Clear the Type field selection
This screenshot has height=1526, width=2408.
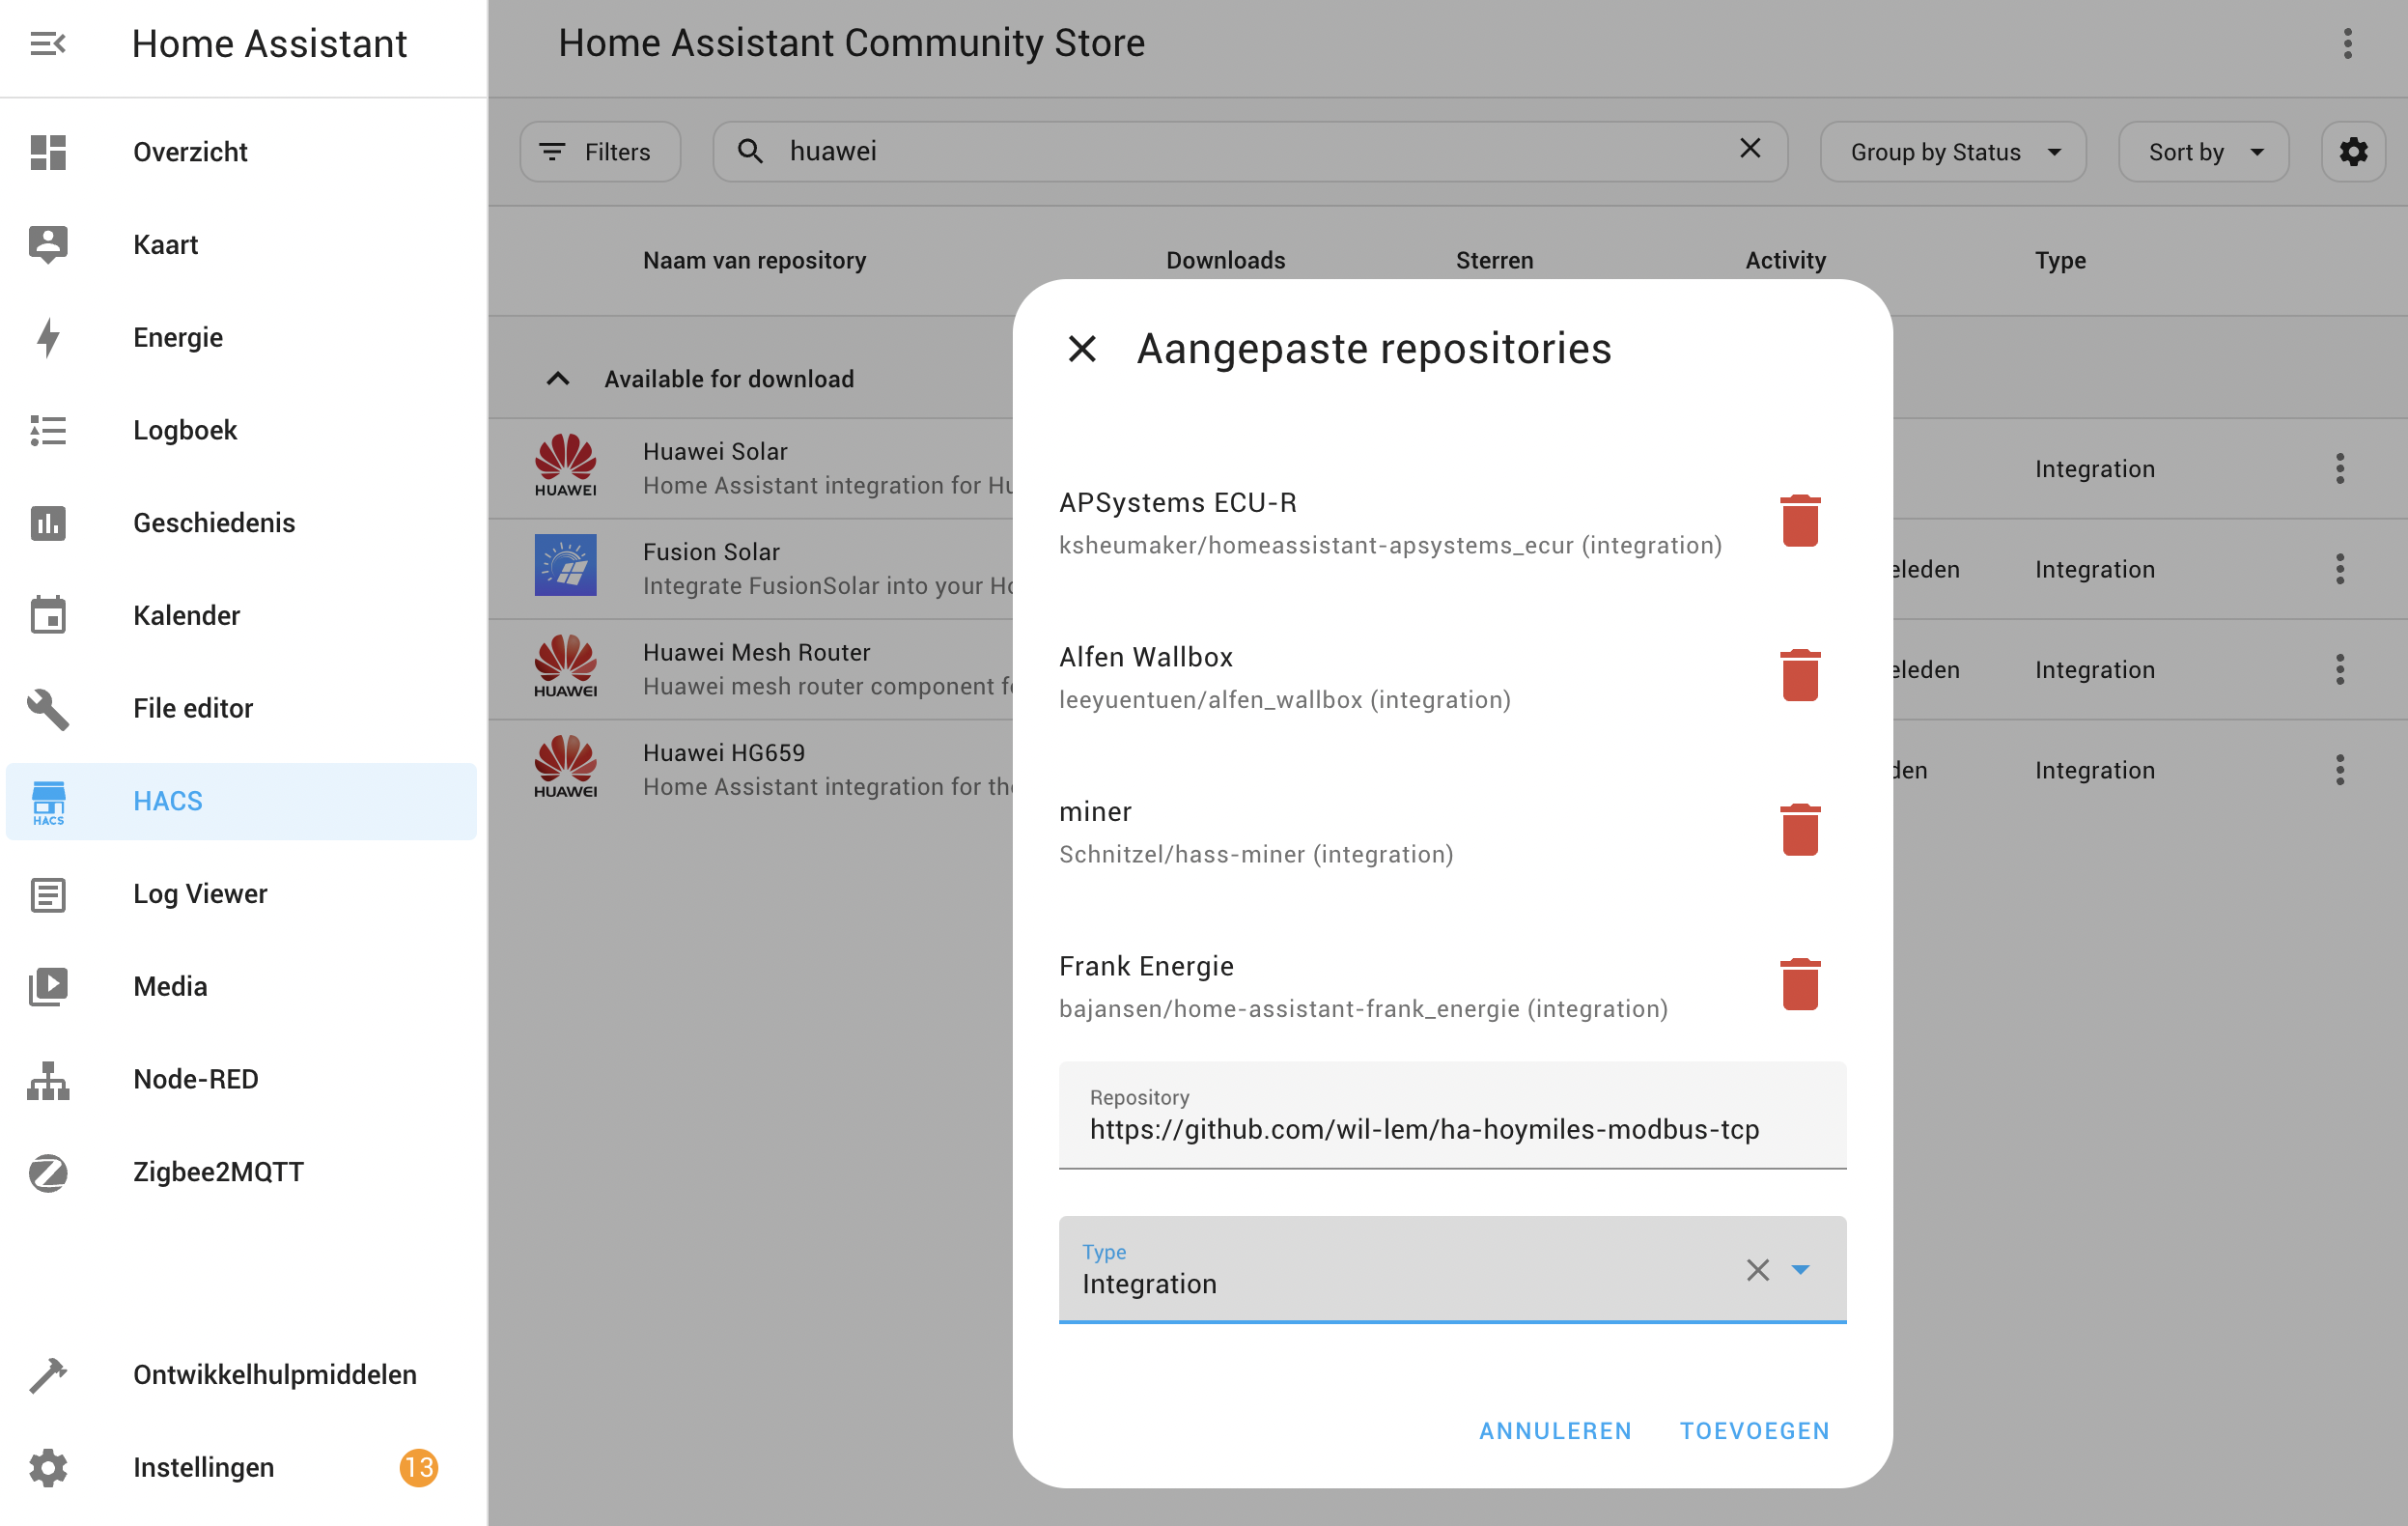(1757, 1270)
